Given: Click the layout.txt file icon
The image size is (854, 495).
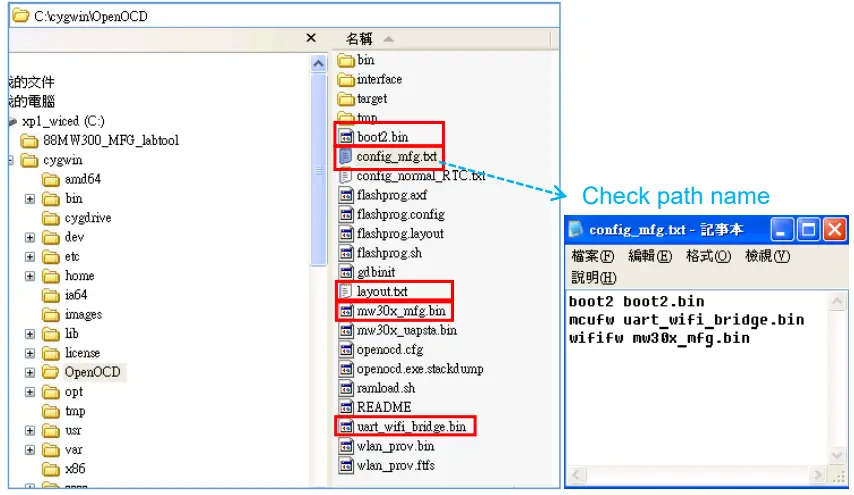Looking at the screenshot, I should (x=345, y=291).
